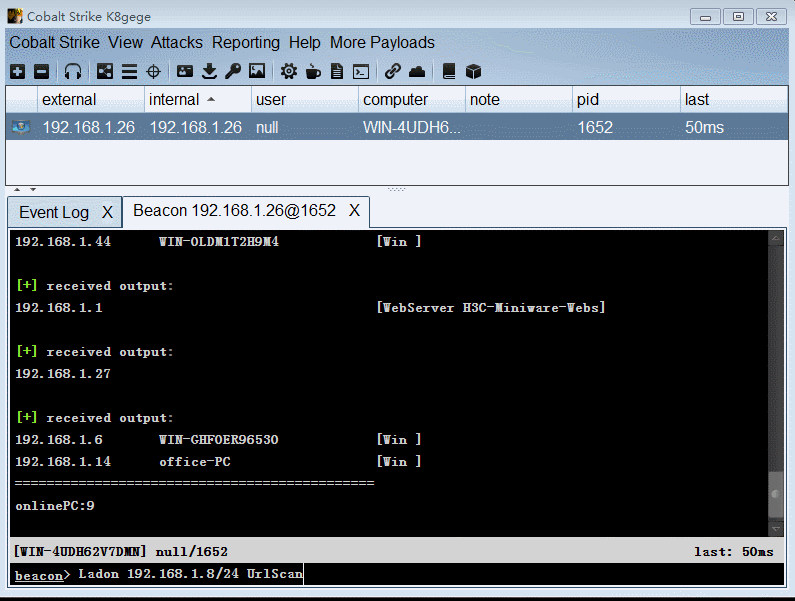Click the console scrollbar down arrow

tap(775, 529)
